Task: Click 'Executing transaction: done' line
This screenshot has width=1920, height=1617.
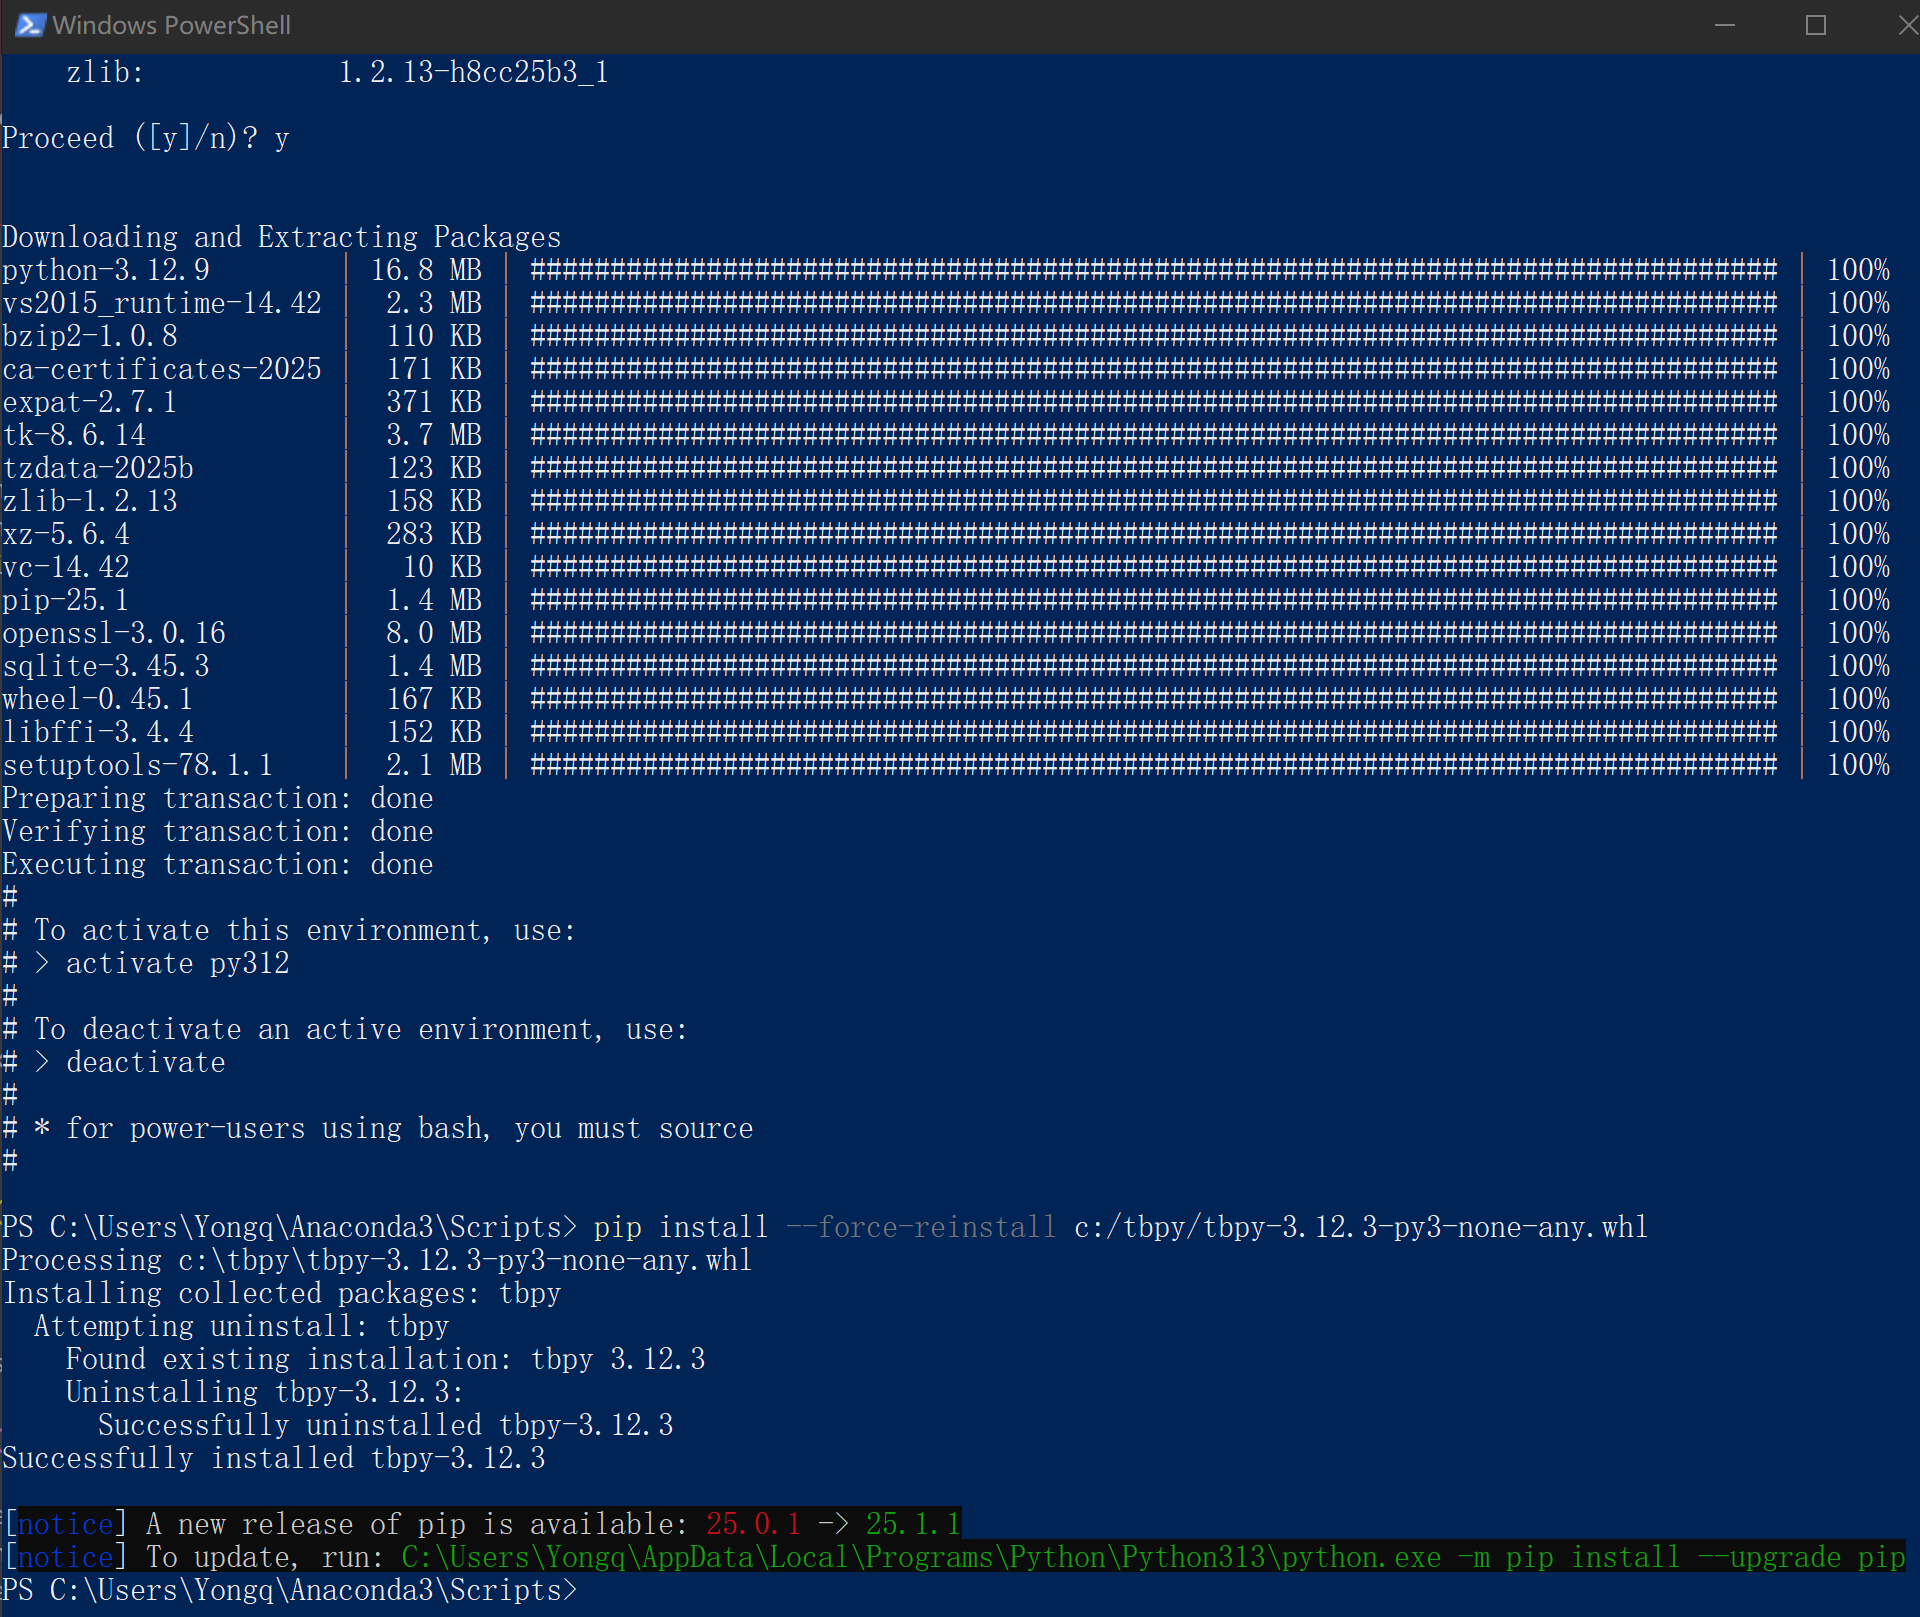Action: point(218,864)
